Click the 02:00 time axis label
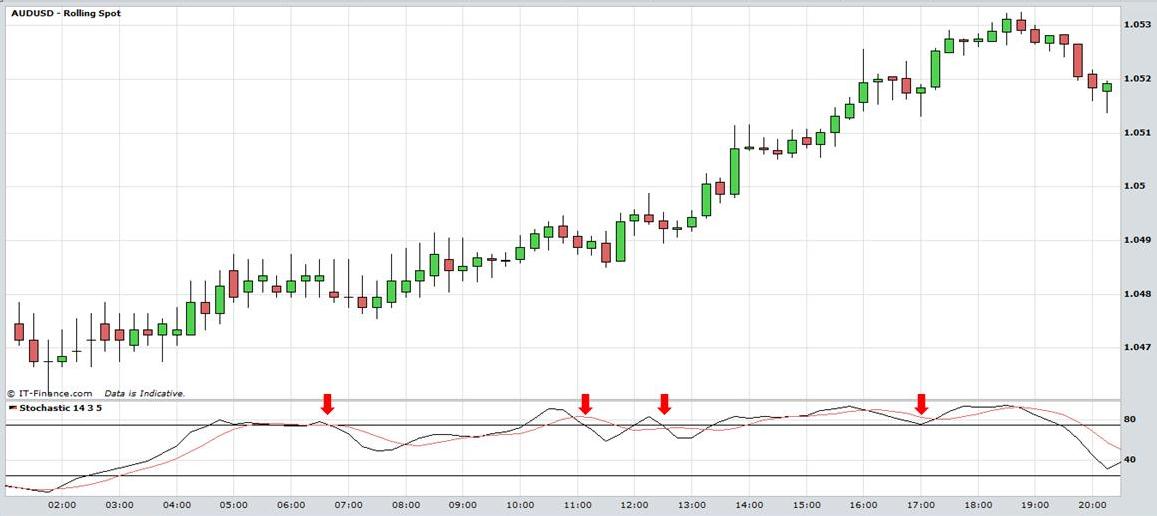Image resolution: width=1157 pixels, height=516 pixels. coord(61,506)
